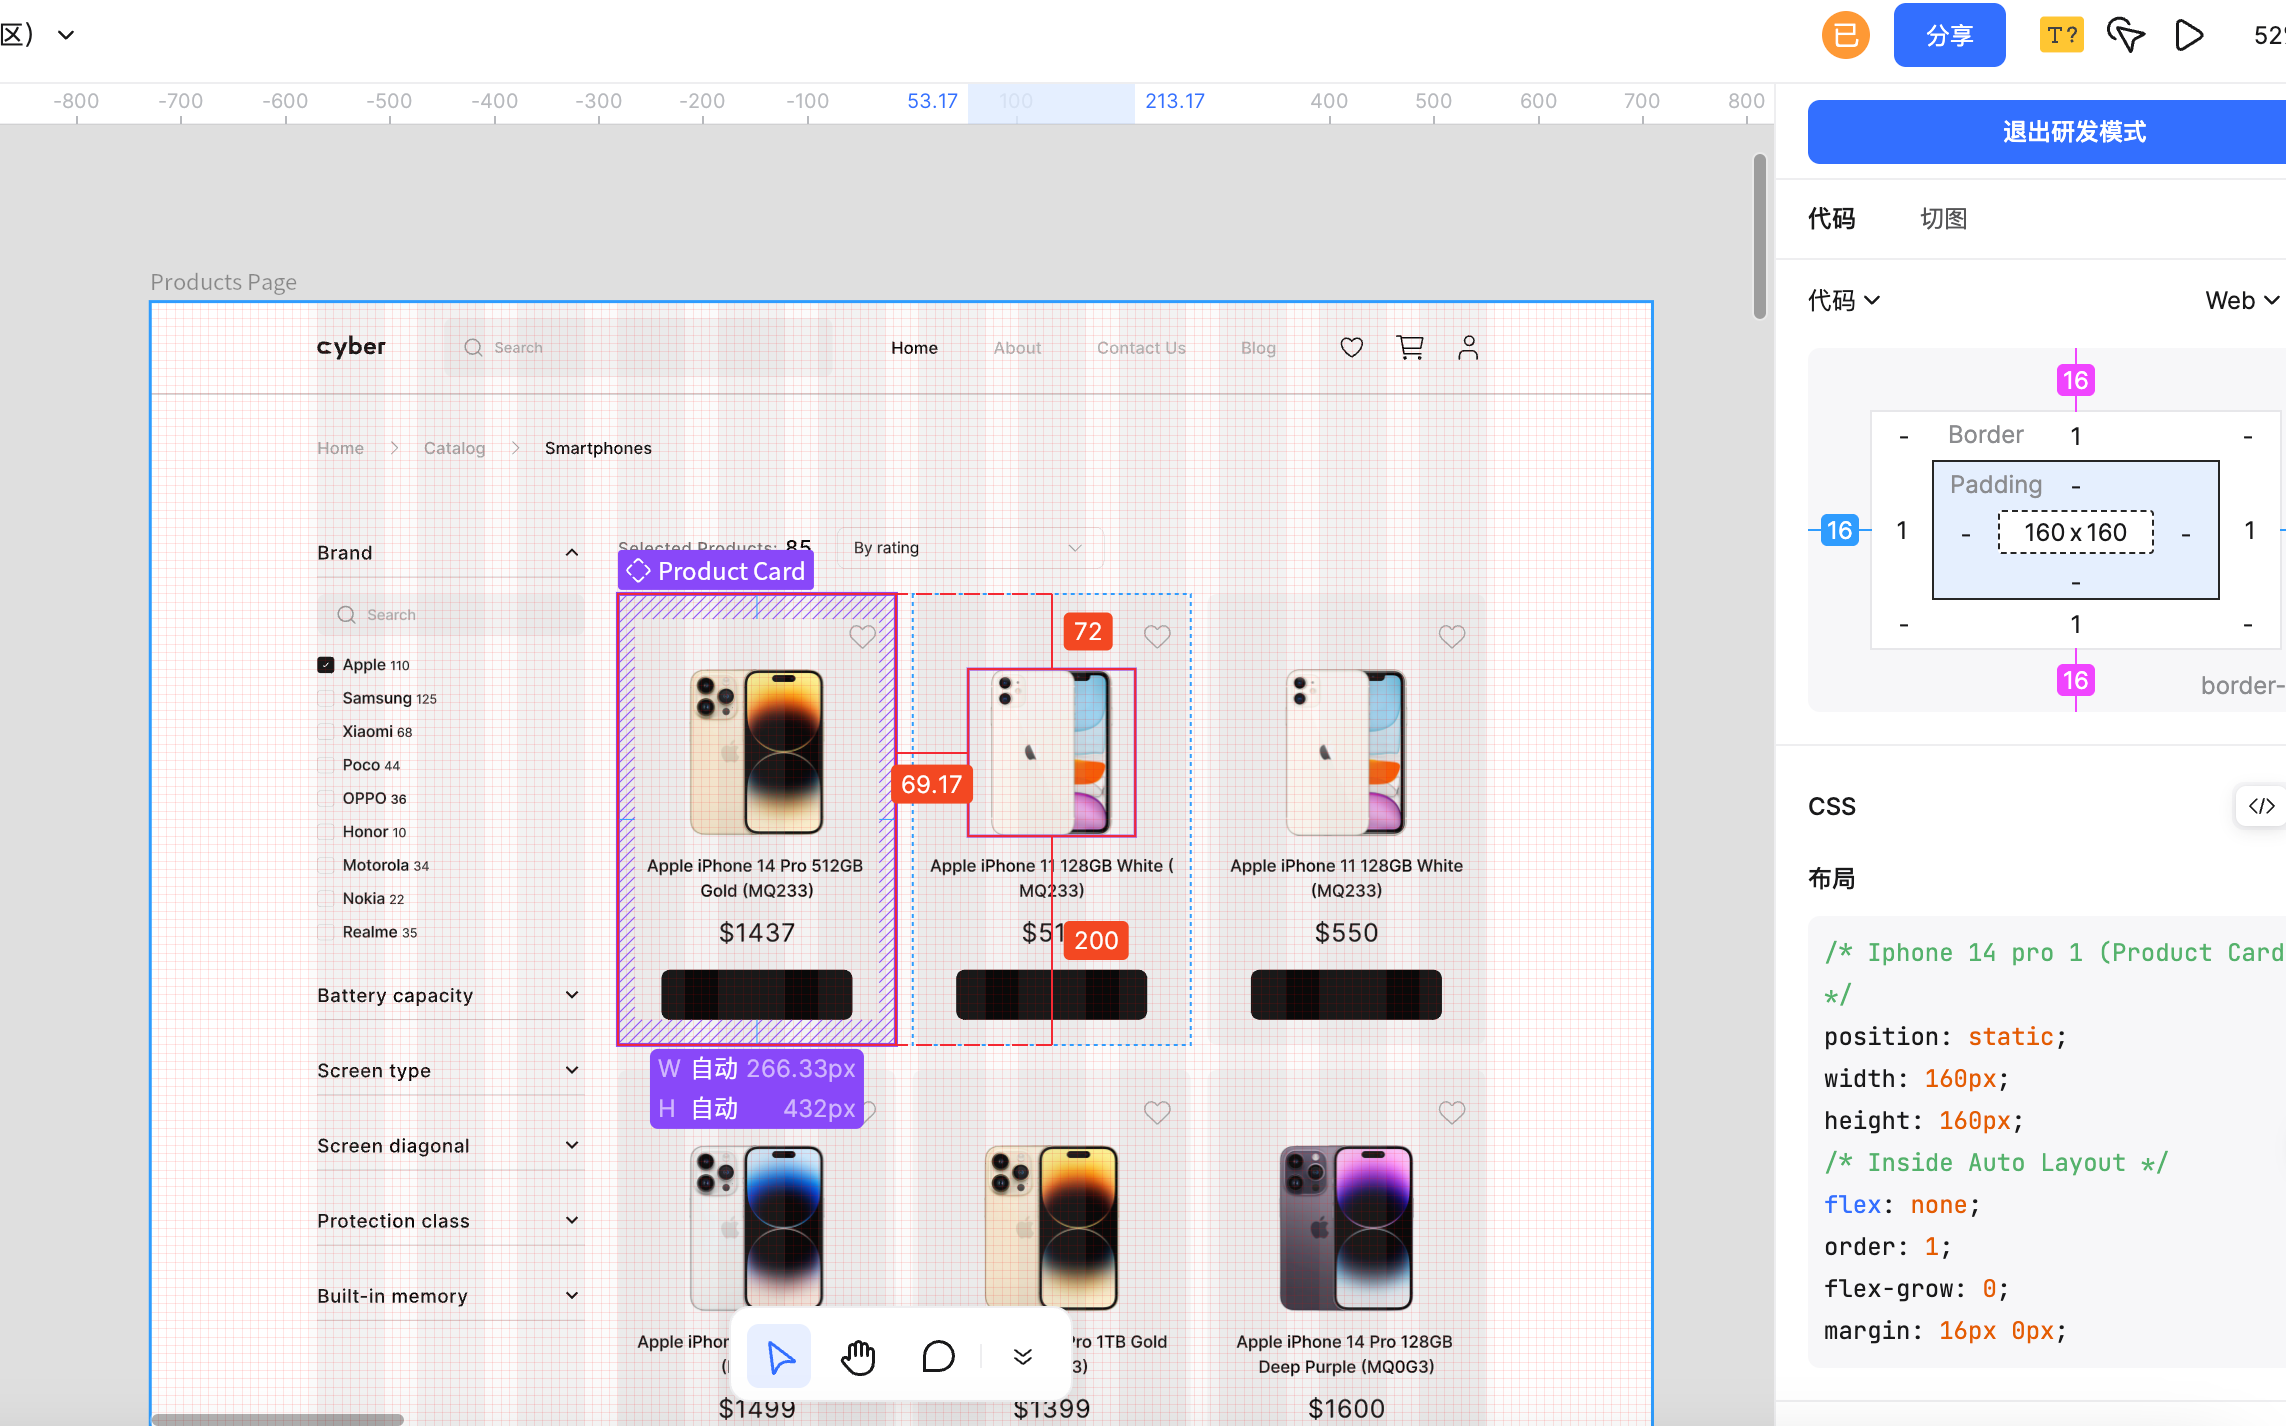Image resolution: width=2286 pixels, height=1426 pixels.
Task: Click the blue 分享 share button
Action: [1949, 36]
